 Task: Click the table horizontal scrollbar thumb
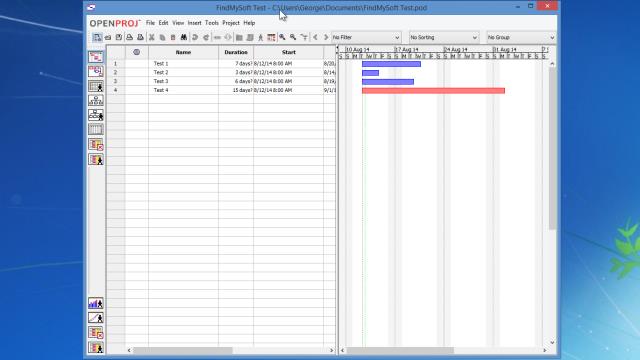(x=183, y=351)
